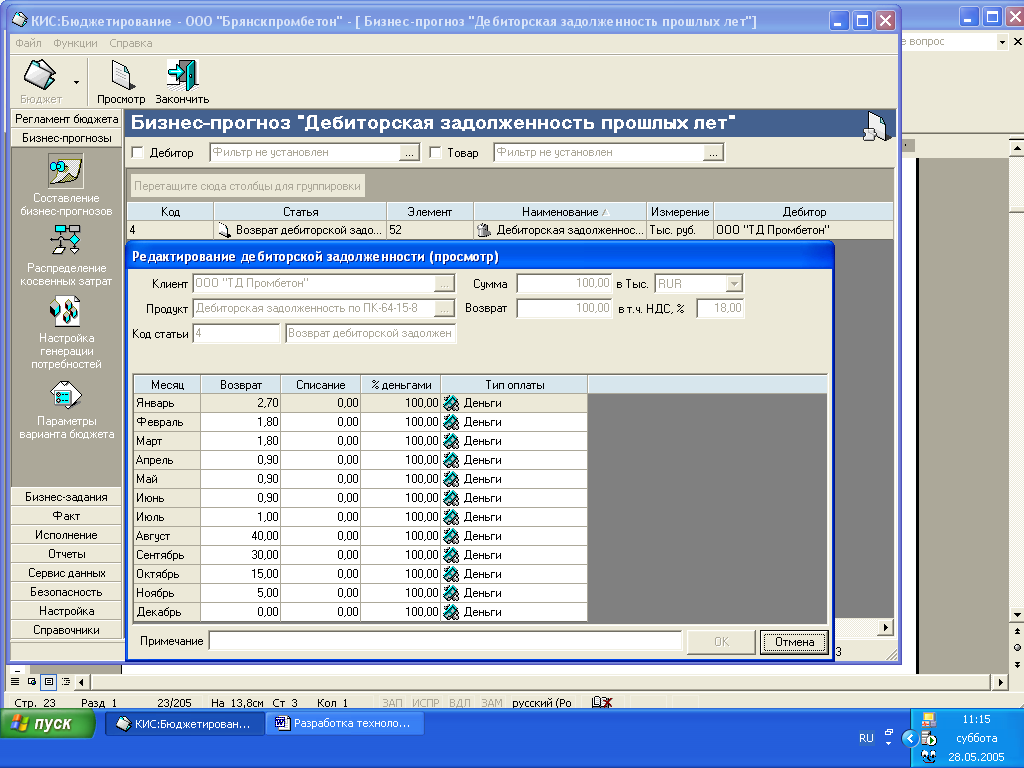Open the Справка menu

(130, 43)
